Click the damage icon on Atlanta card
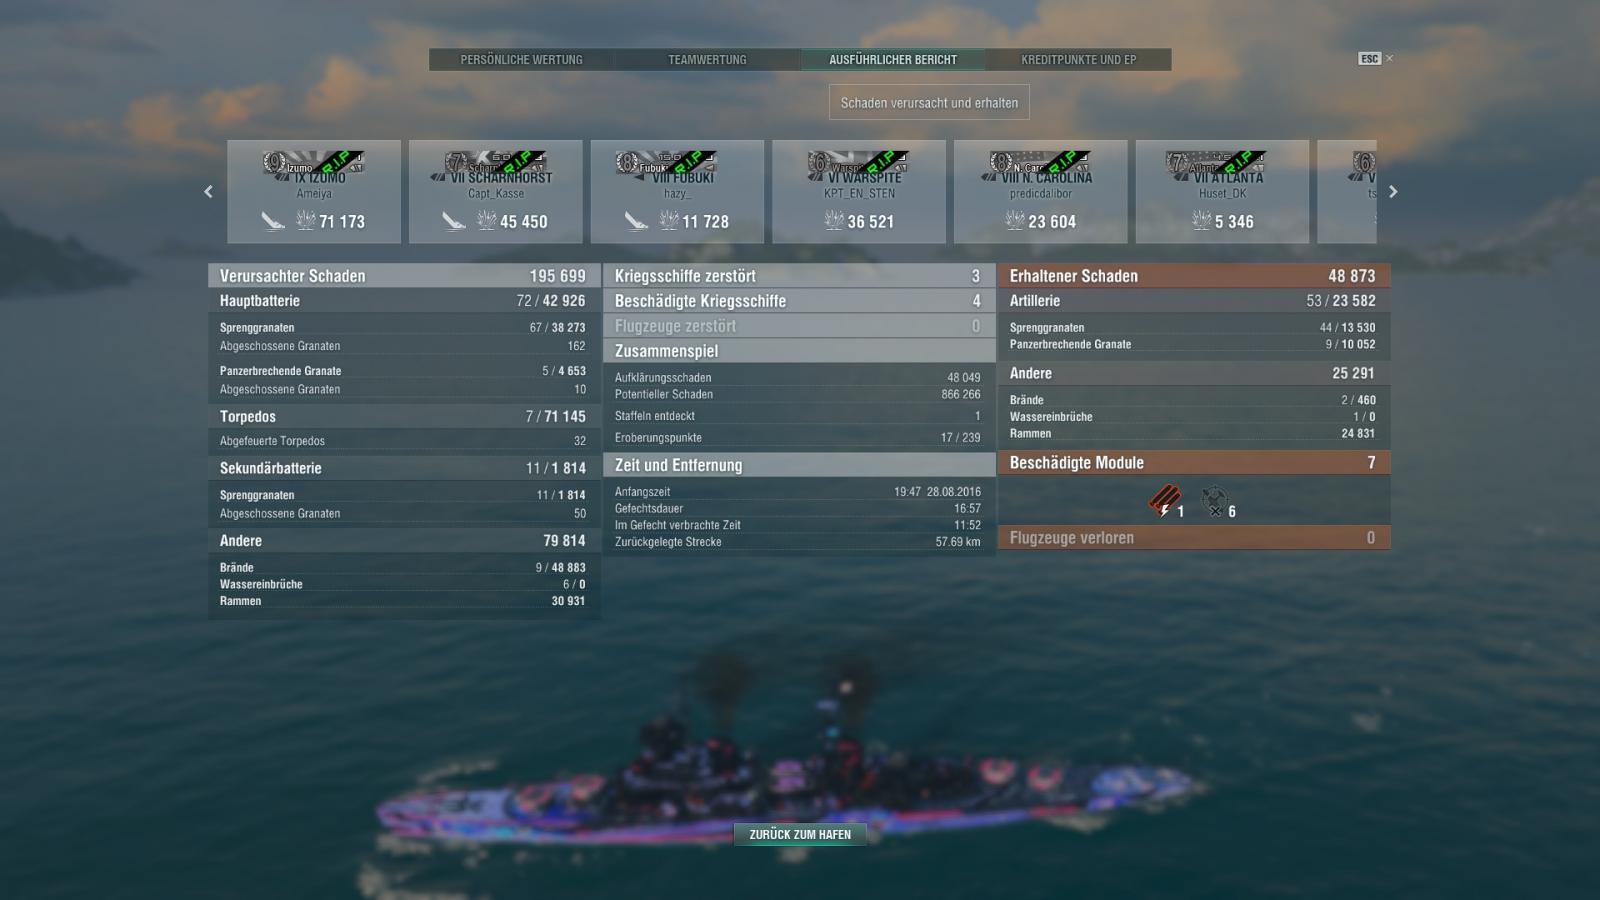Viewport: 1600px width, 900px height. (1201, 221)
